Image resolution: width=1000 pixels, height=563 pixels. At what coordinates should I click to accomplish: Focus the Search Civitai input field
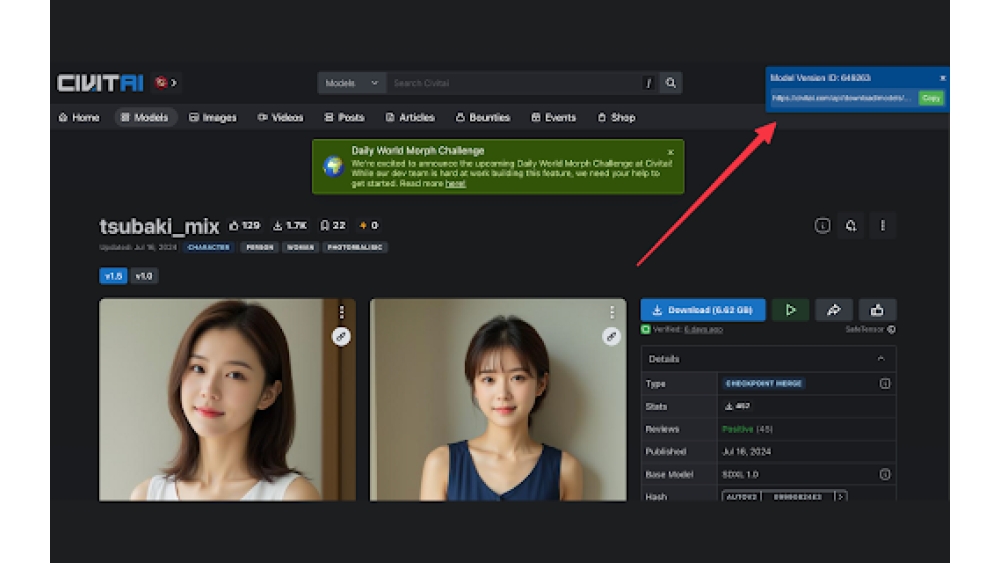coord(514,83)
